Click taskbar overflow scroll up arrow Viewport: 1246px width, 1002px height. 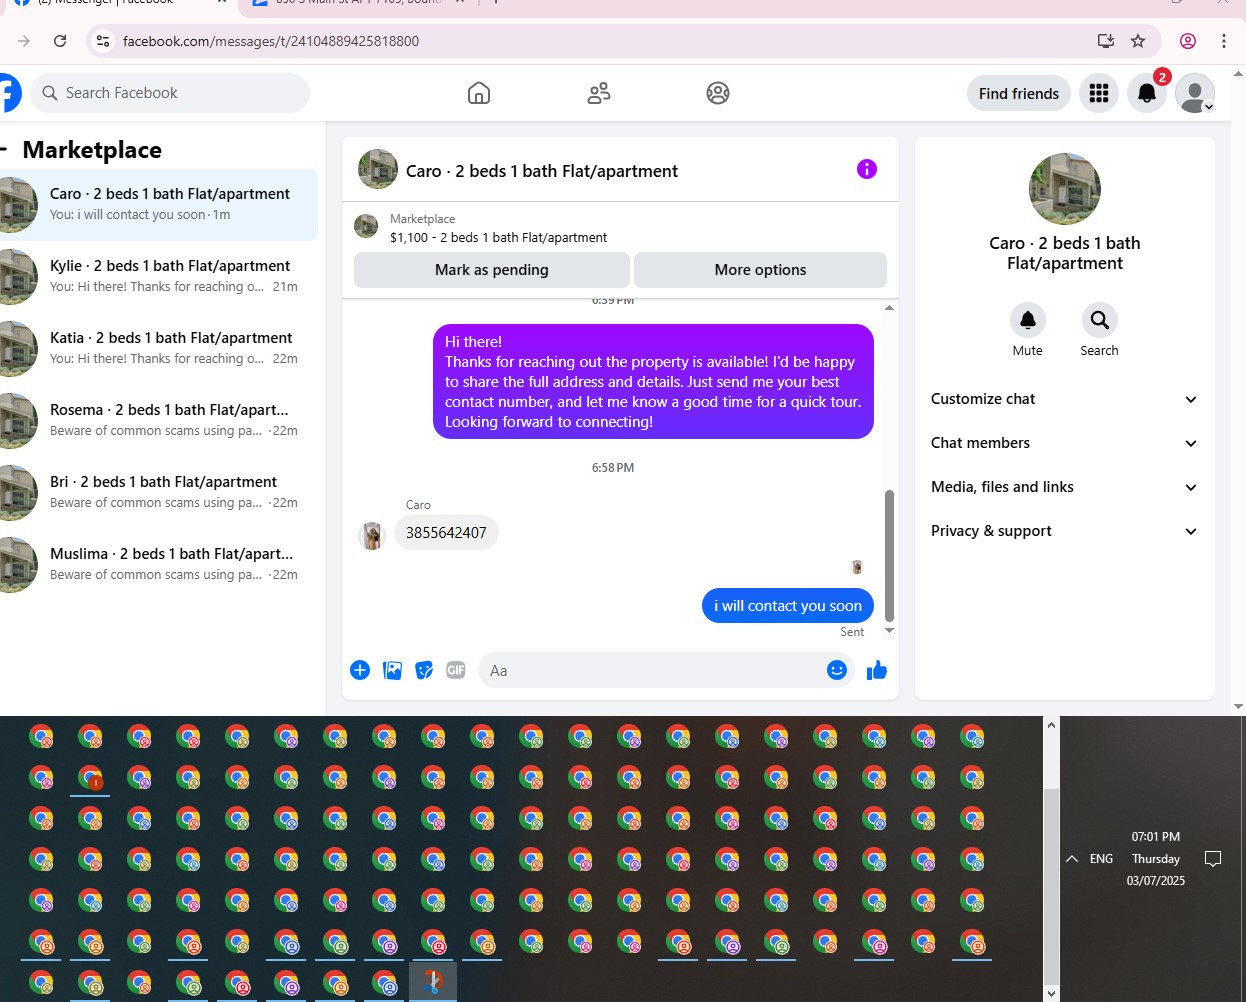tap(1051, 725)
